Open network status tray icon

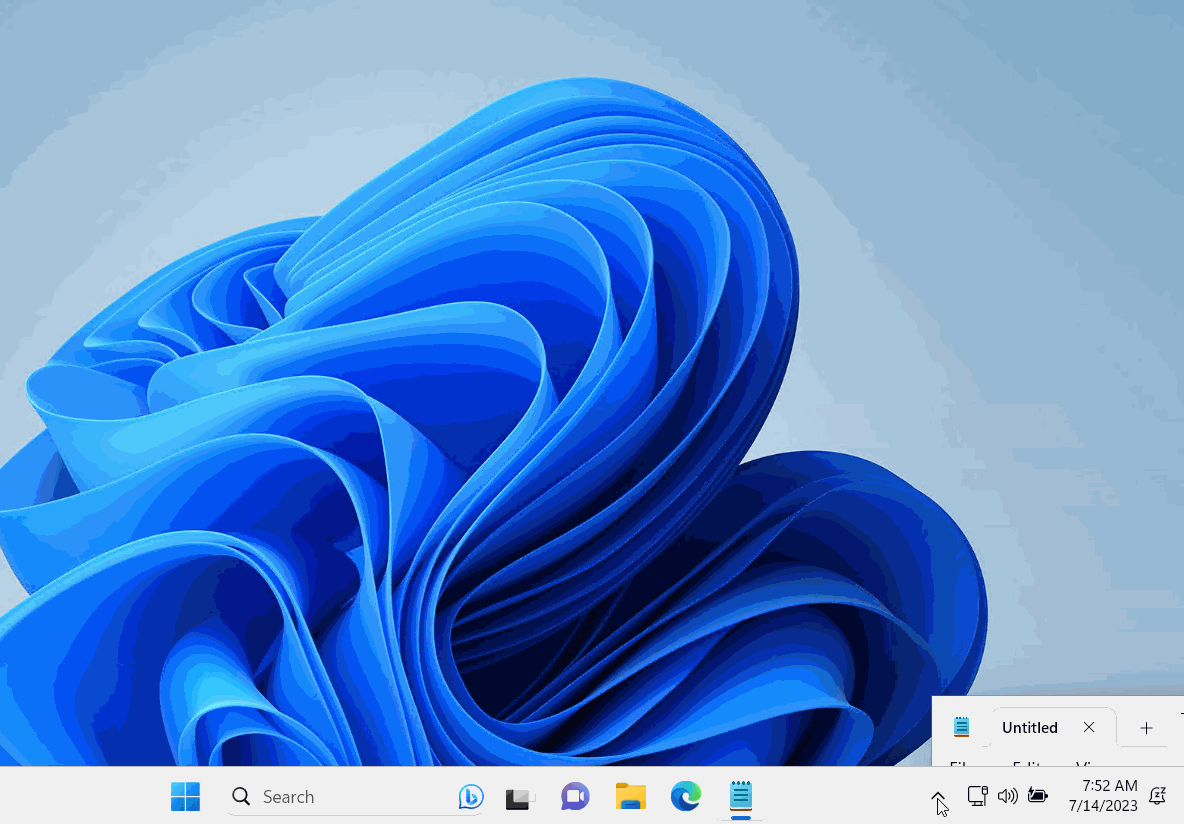point(978,796)
